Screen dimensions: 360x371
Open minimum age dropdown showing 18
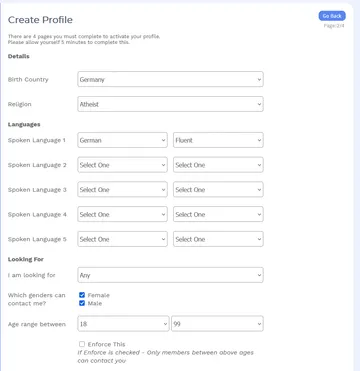123,324
